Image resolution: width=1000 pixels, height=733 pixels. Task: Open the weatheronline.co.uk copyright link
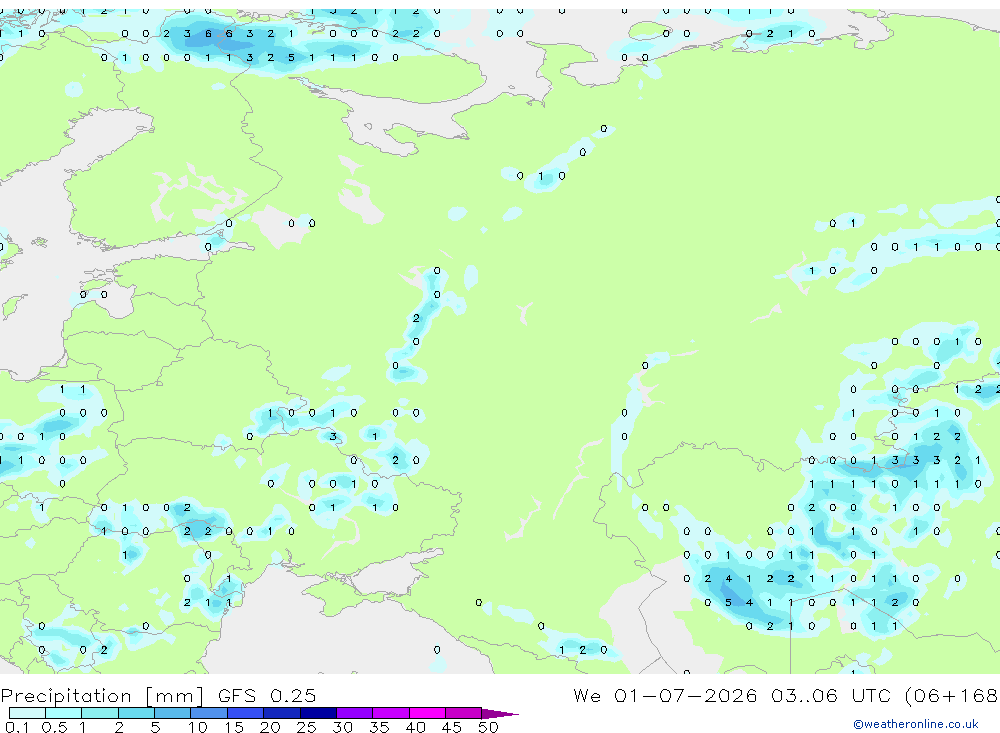tap(916, 724)
